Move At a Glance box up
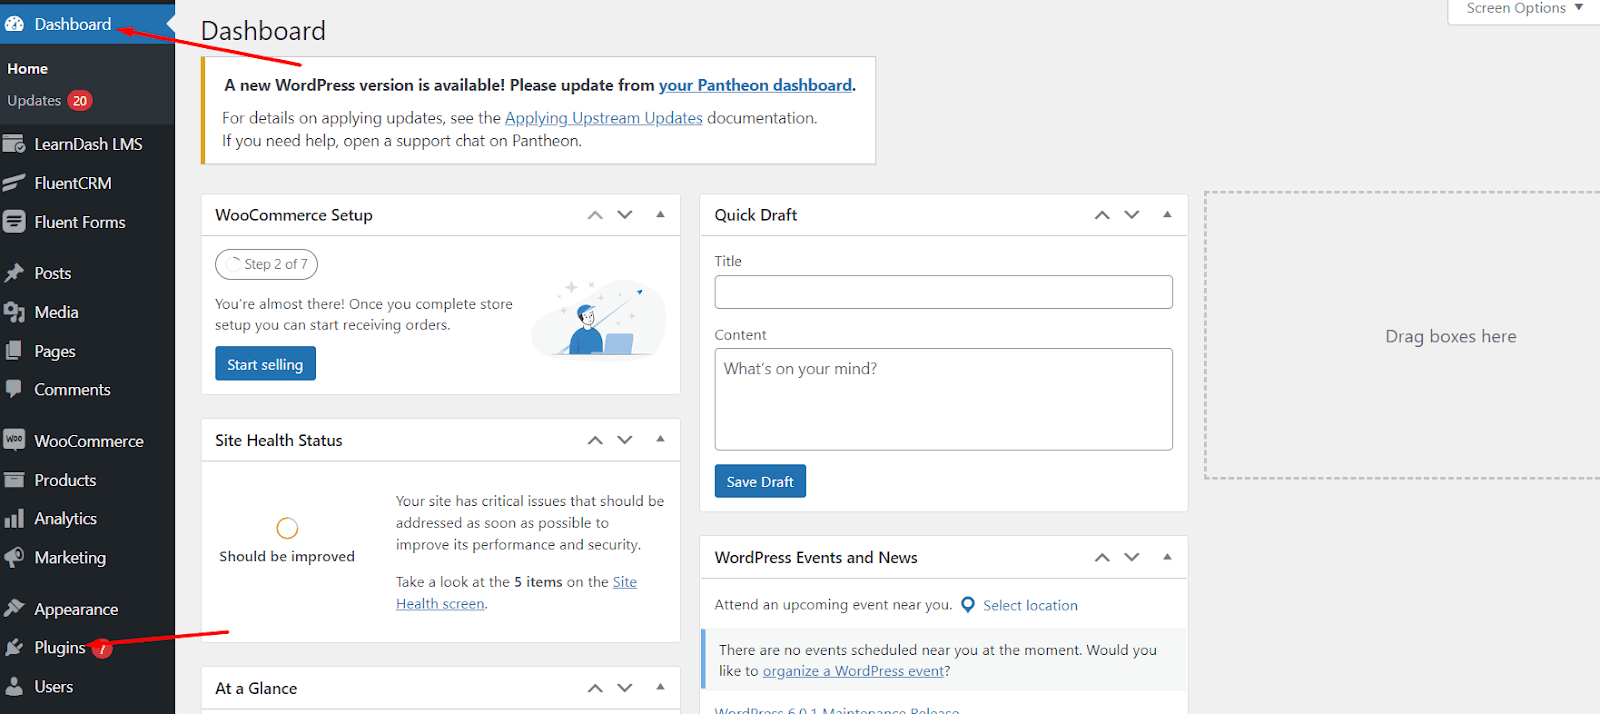 click(595, 688)
